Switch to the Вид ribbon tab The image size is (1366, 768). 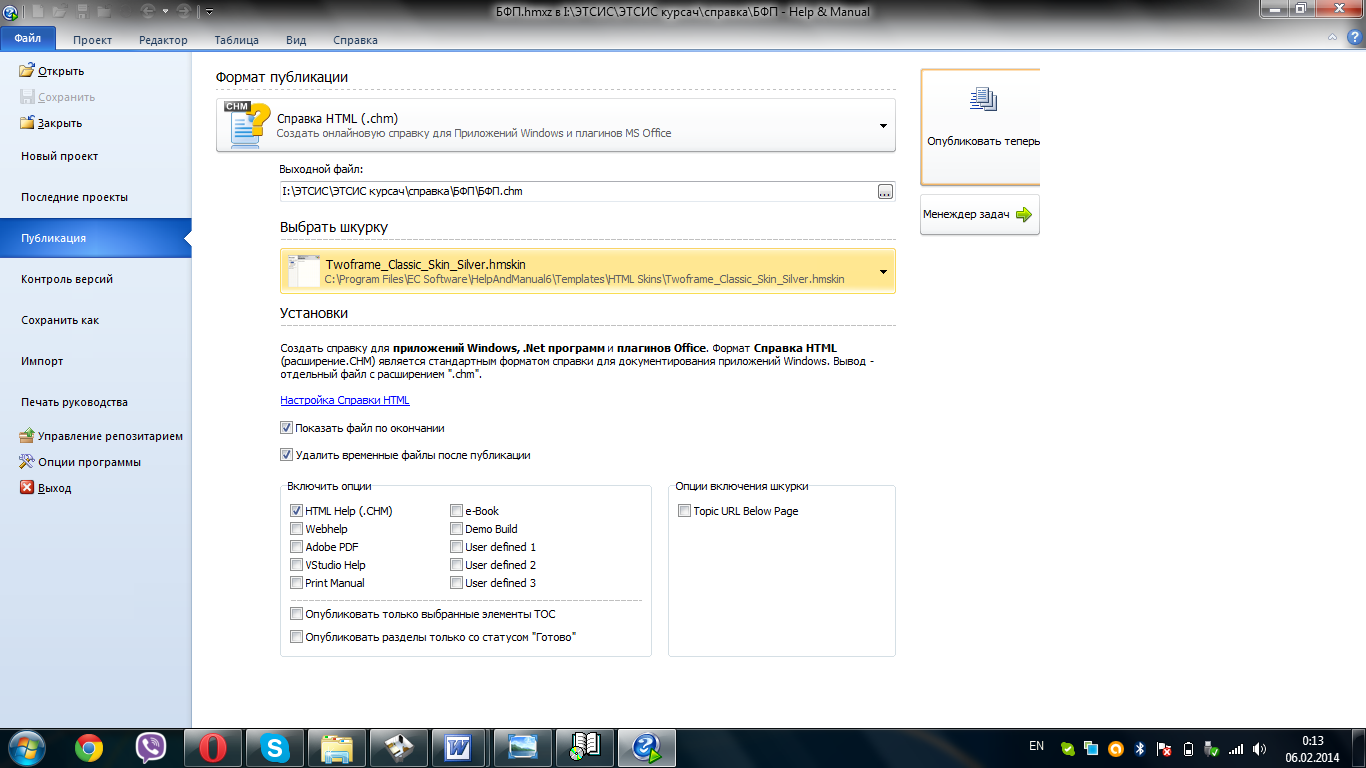[x=296, y=40]
